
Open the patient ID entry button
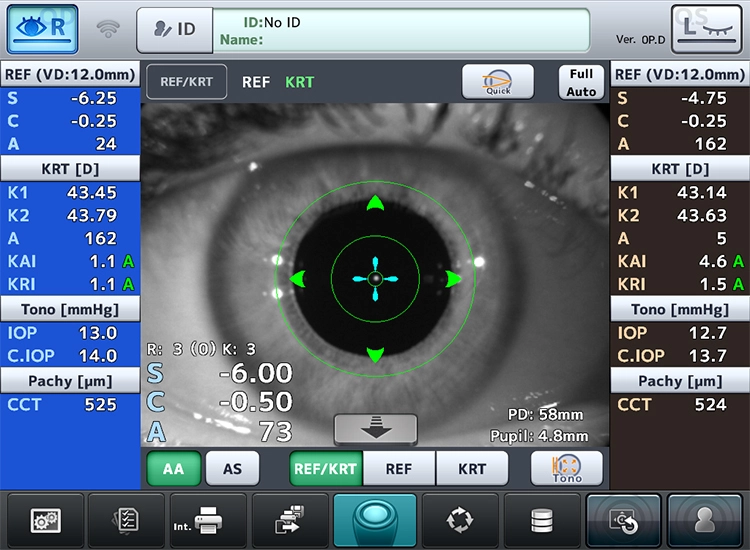[x=174, y=29]
